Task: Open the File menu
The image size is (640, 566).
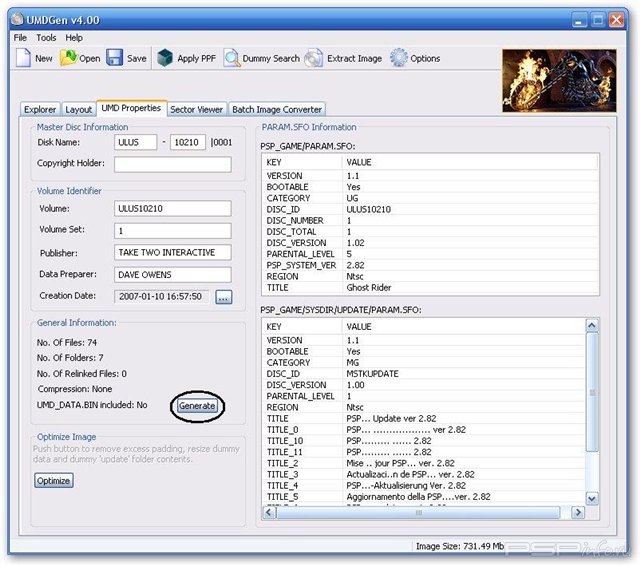Action: [20, 37]
